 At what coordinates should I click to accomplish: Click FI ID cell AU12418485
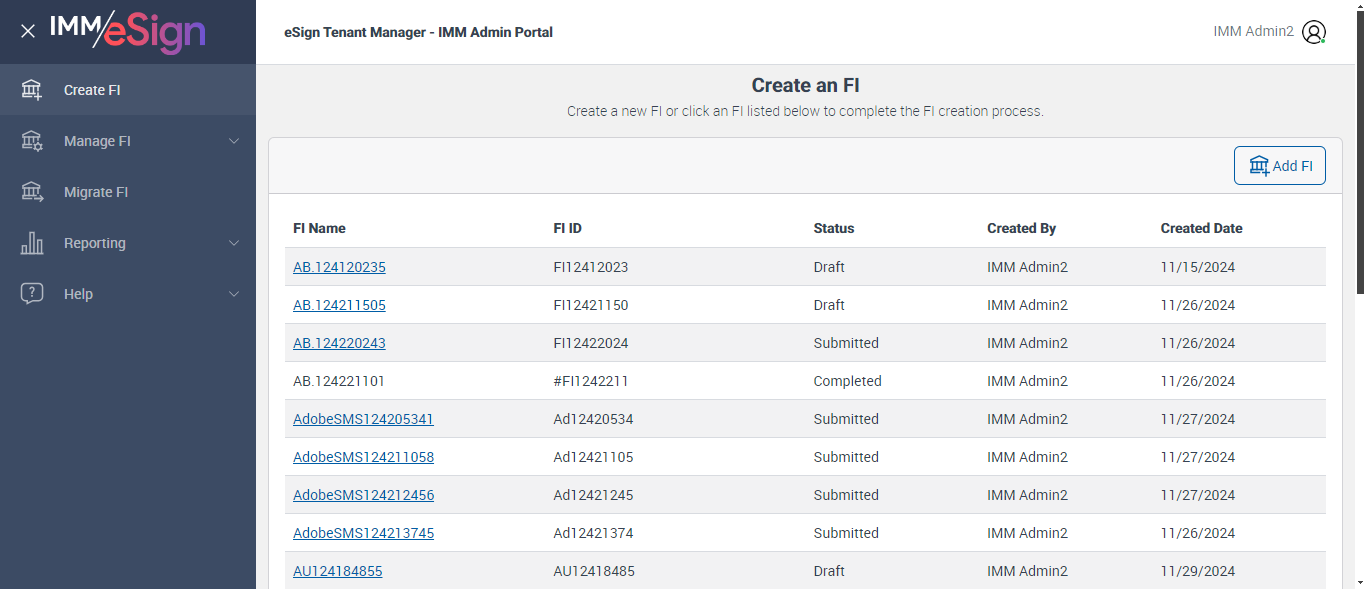(594, 571)
